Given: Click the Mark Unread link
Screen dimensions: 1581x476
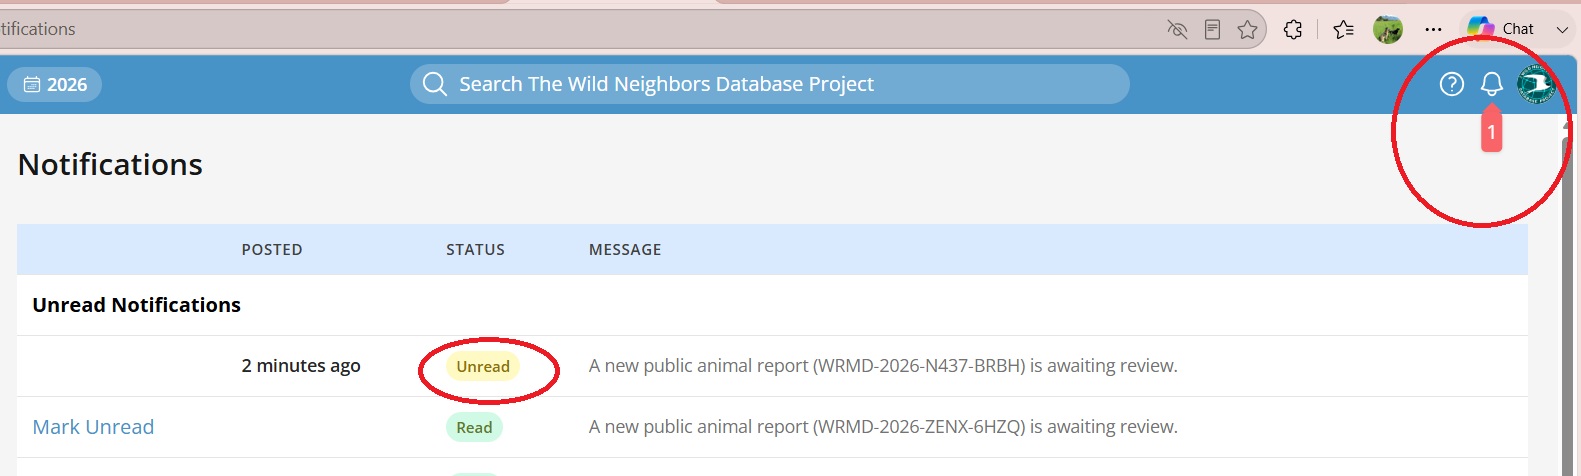Looking at the screenshot, I should pyautogui.click(x=93, y=427).
